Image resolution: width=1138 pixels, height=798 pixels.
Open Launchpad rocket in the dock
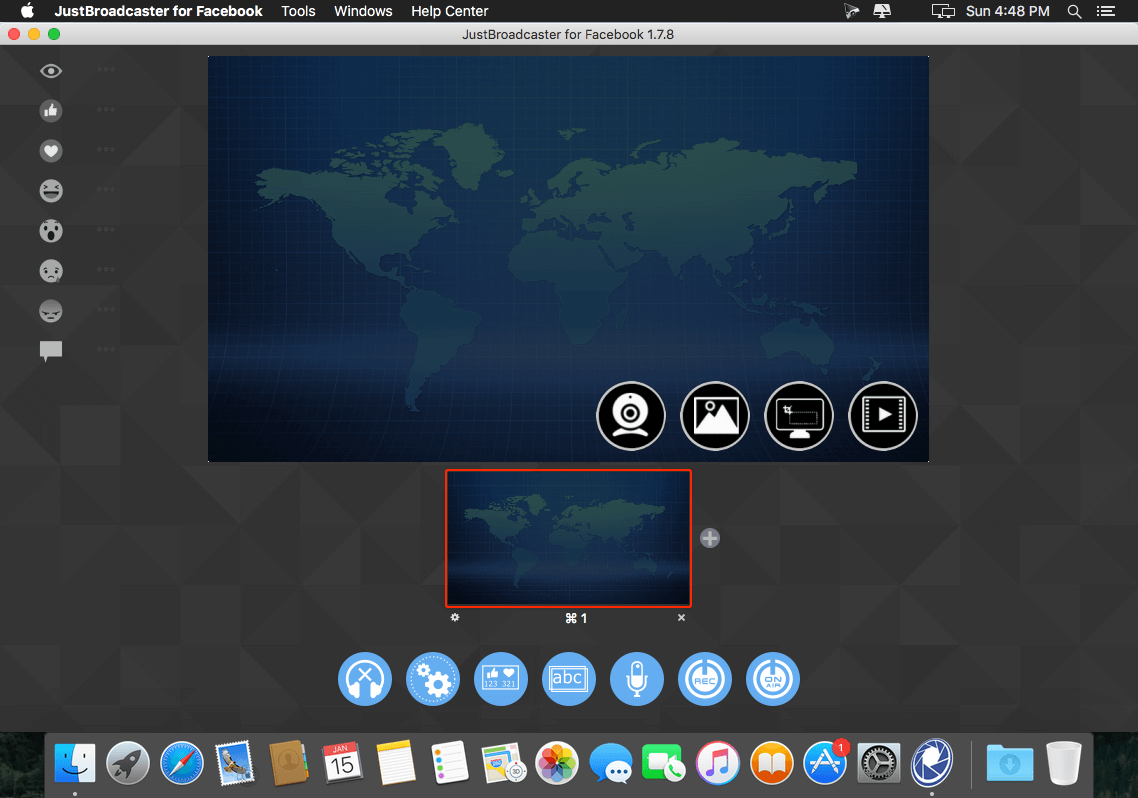128,763
